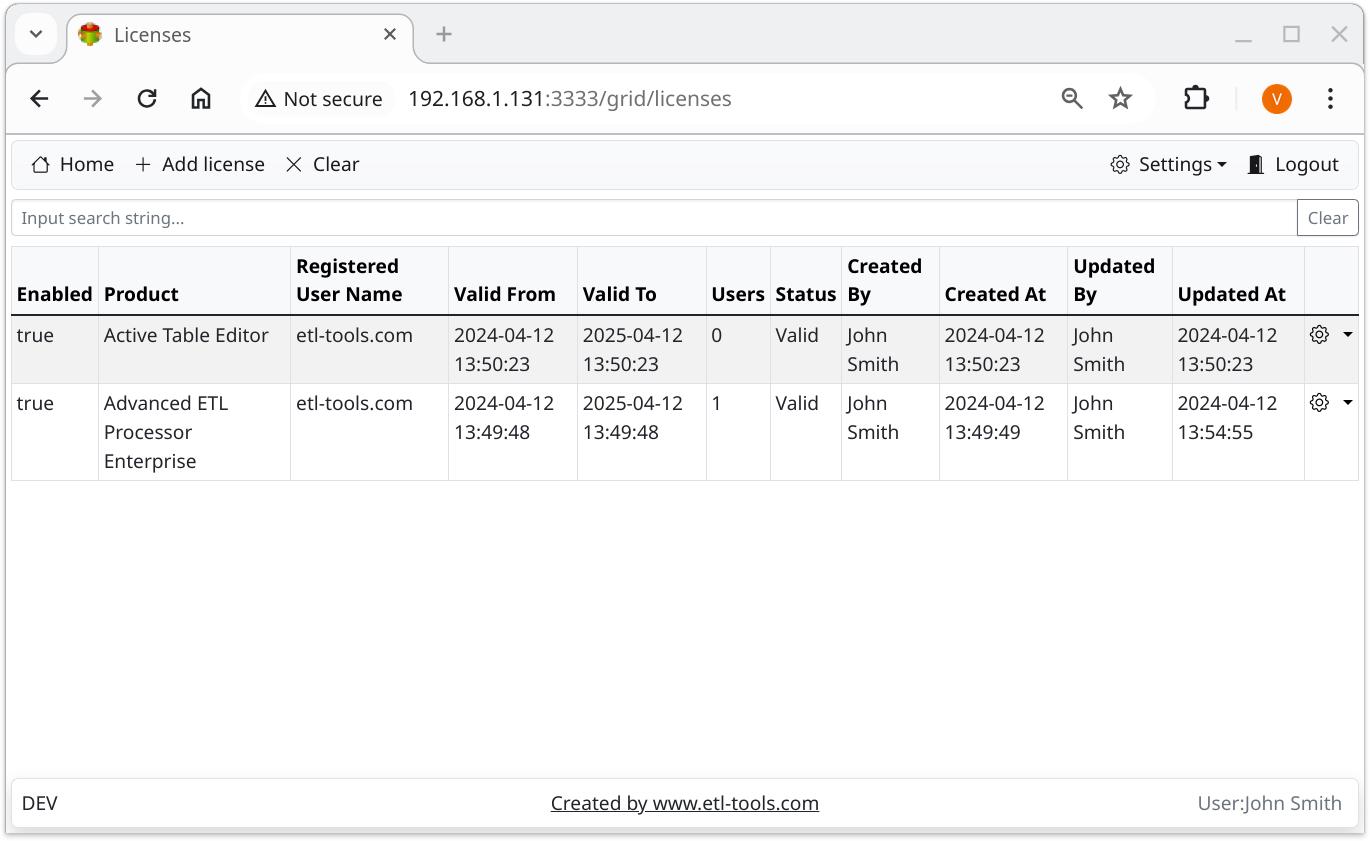Reload the page with refresh icon
The image size is (1370, 841).
[x=147, y=98]
